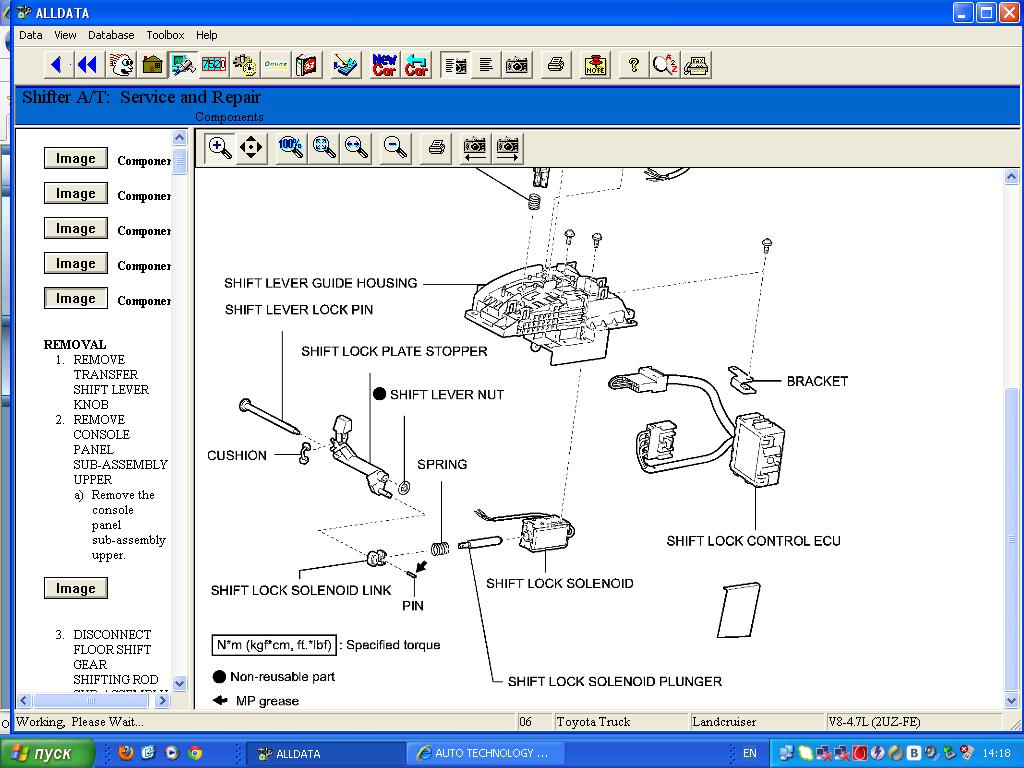Image resolution: width=1024 pixels, height=768 pixels.
Task: Open the Database menu
Action: 111,35
